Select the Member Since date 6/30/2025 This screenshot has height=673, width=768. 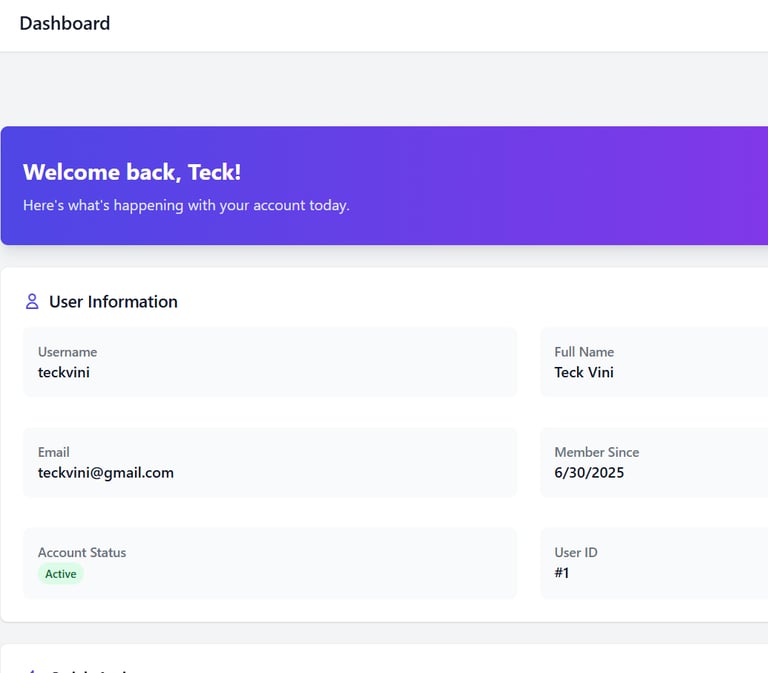tap(589, 473)
